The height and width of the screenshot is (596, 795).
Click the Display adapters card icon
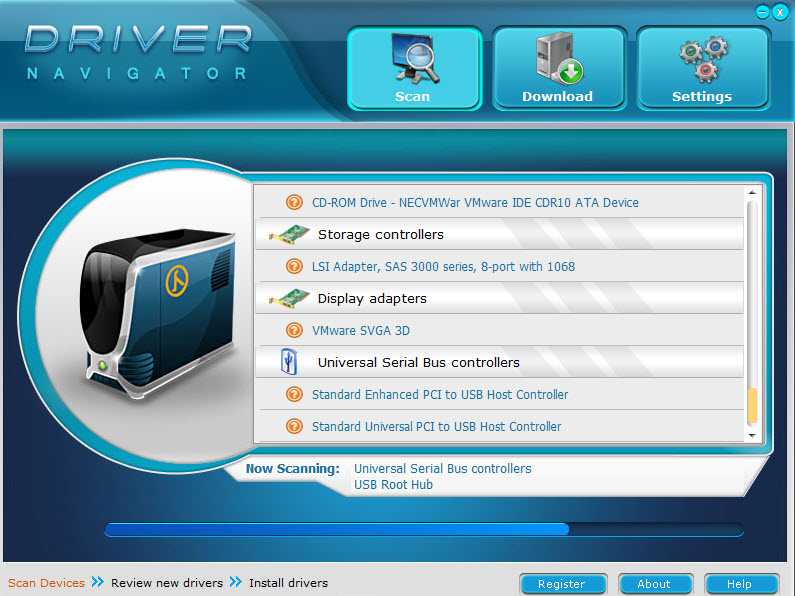click(290, 299)
